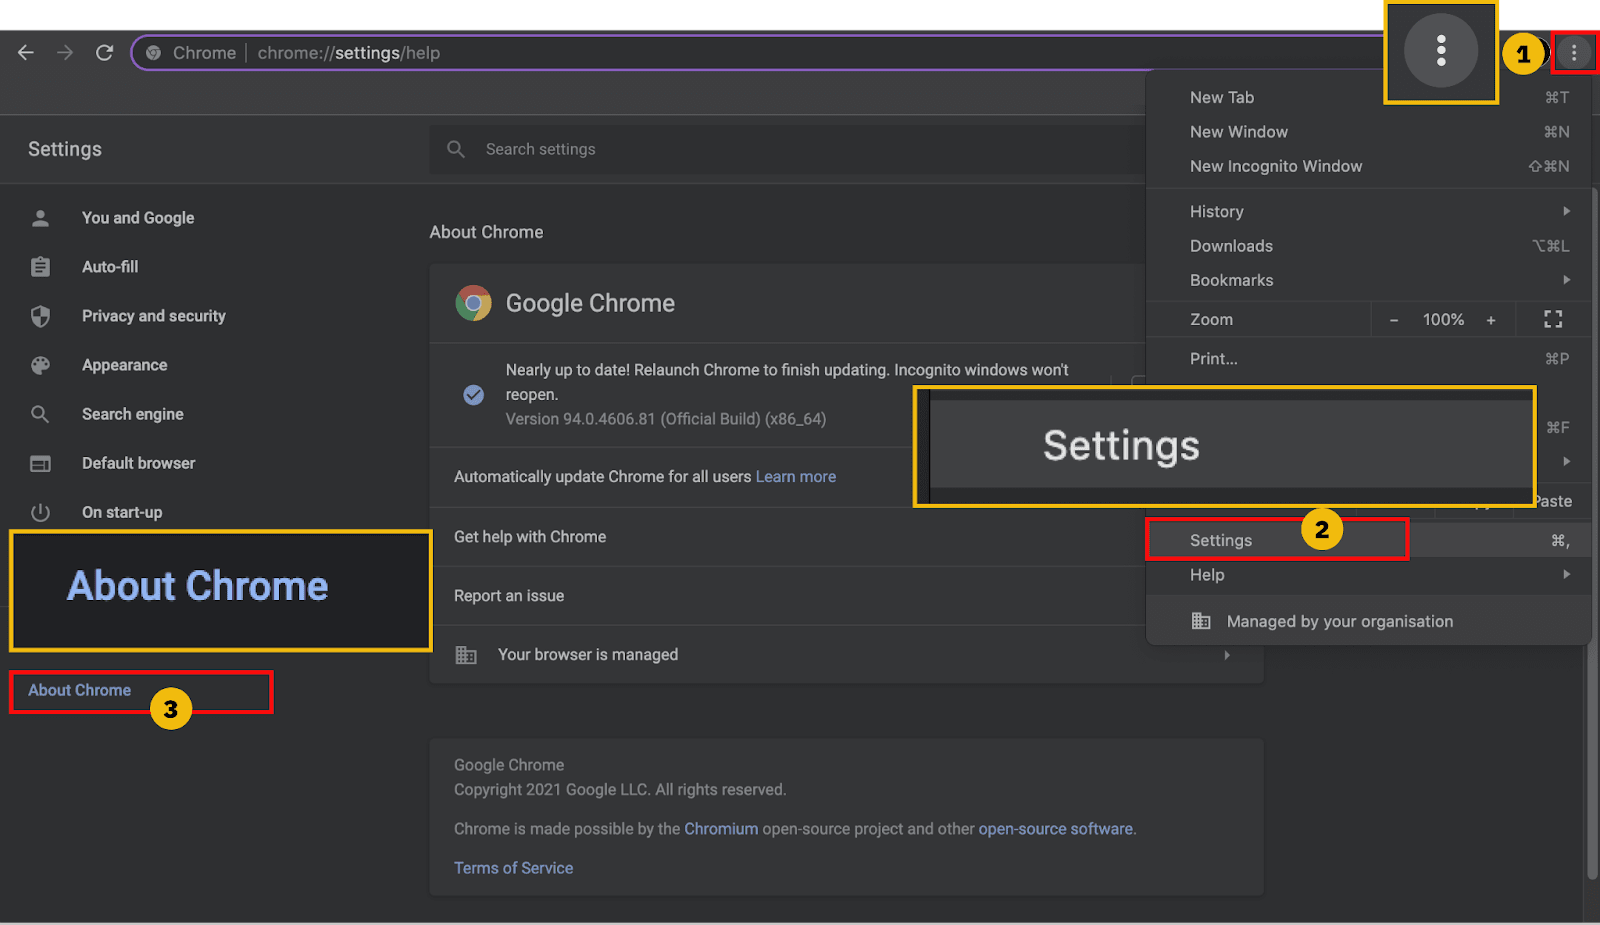
Task: Open the Default browser settings section
Action: (139, 463)
